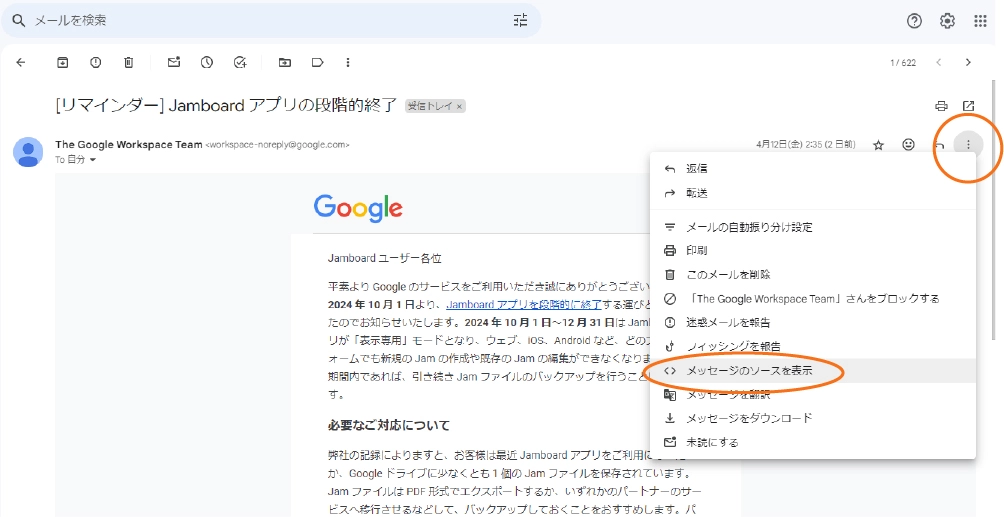Click the labels tag icon
Image resolution: width=1004 pixels, height=517 pixels.
point(318,62)
